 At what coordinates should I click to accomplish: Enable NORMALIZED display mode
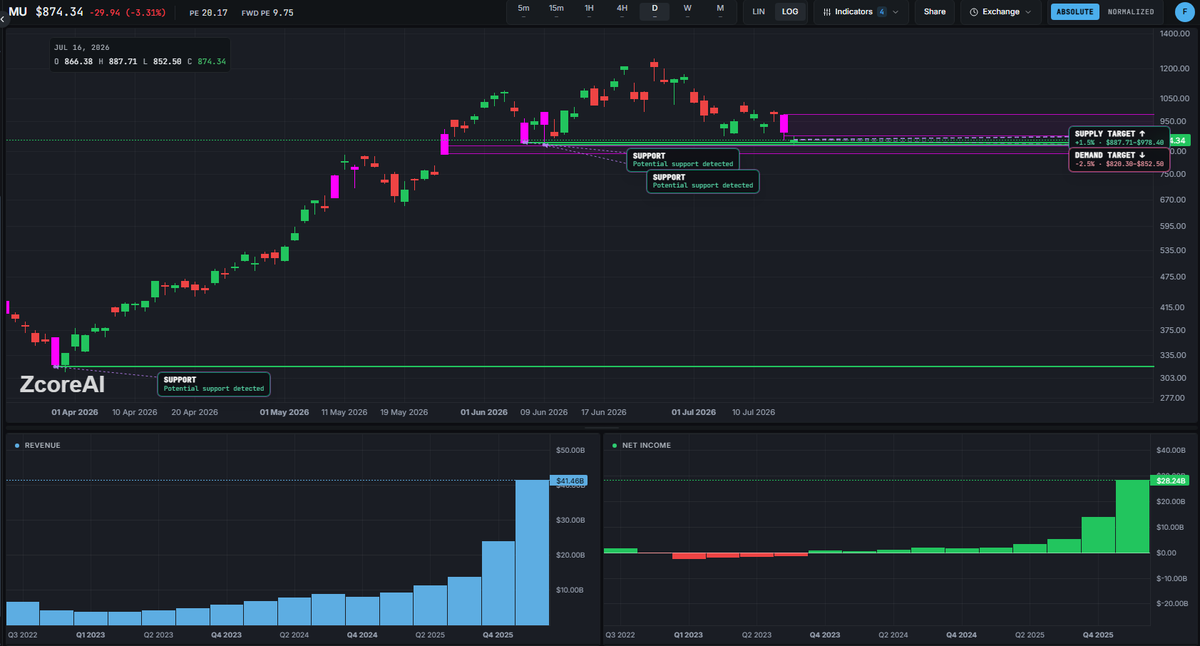point(1130,12)
